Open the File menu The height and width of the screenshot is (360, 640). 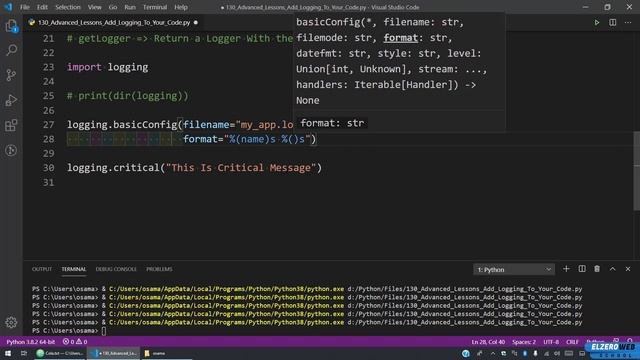click(25, 7)
